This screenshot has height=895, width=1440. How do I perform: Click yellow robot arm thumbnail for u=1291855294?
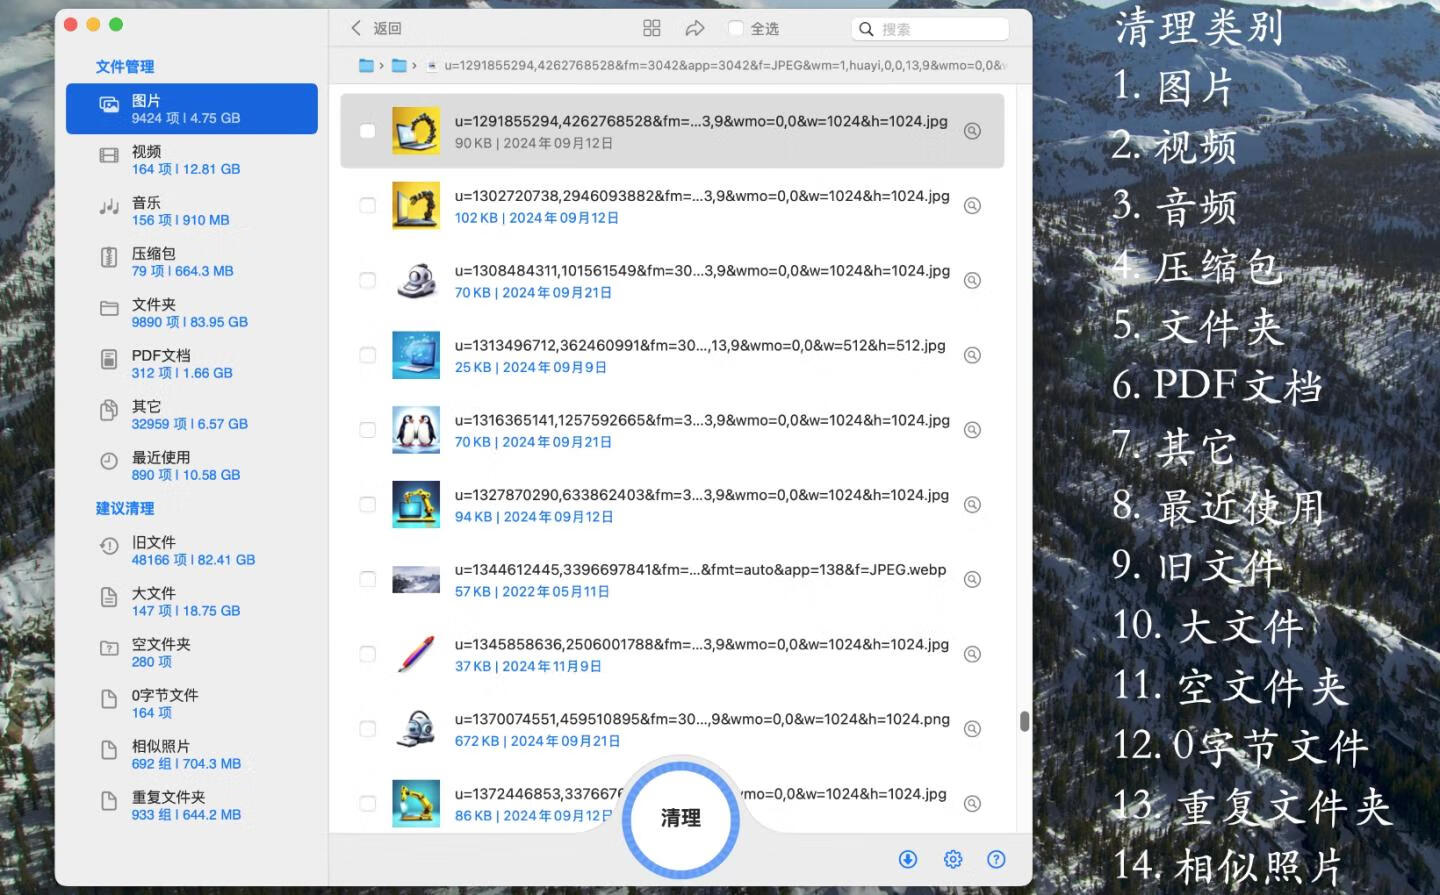416,131
